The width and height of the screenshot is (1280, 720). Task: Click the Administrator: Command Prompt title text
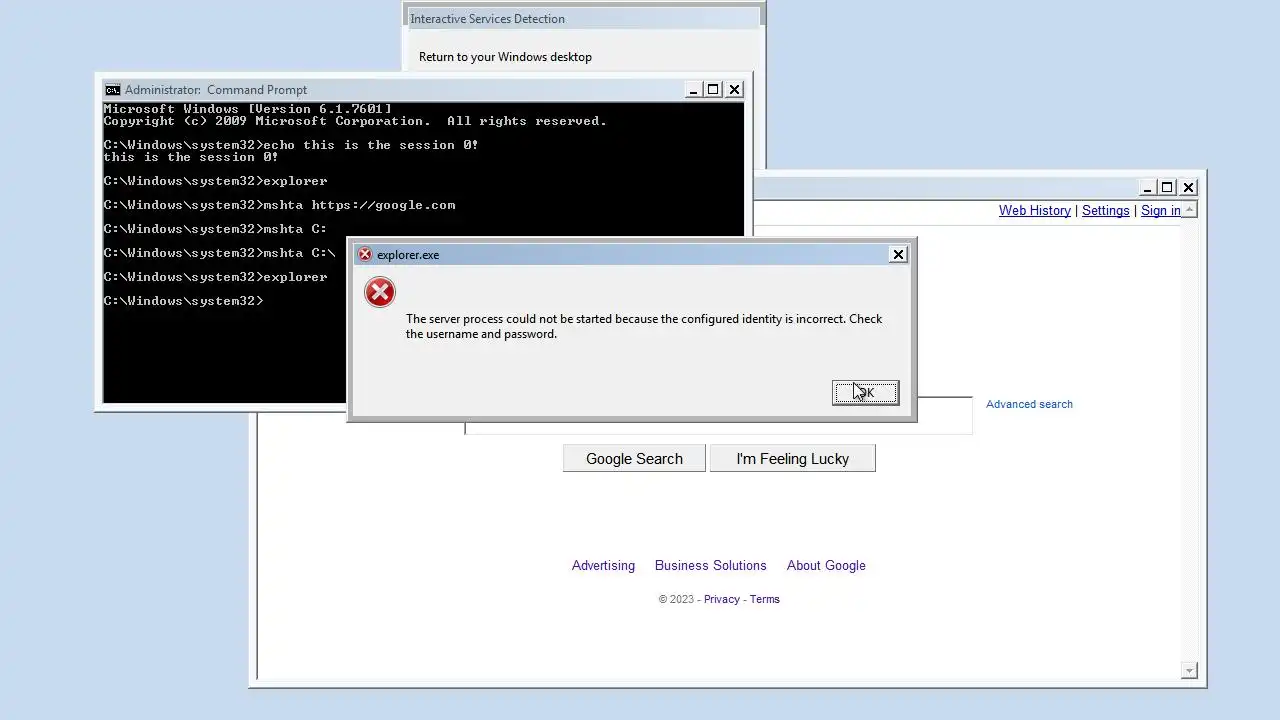[216, 90]
